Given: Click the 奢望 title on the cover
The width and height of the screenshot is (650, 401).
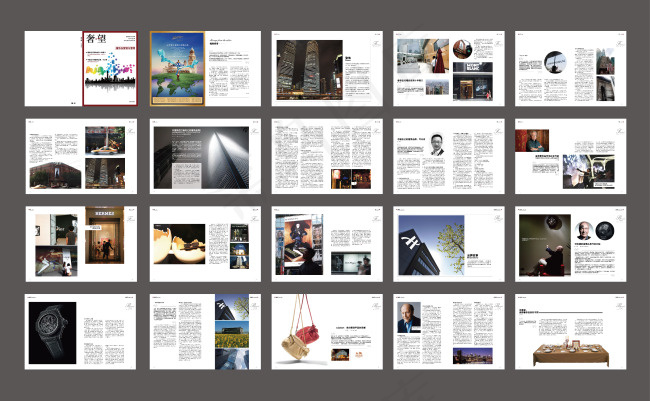Looking at the screenshot, I should coord(96,39).
